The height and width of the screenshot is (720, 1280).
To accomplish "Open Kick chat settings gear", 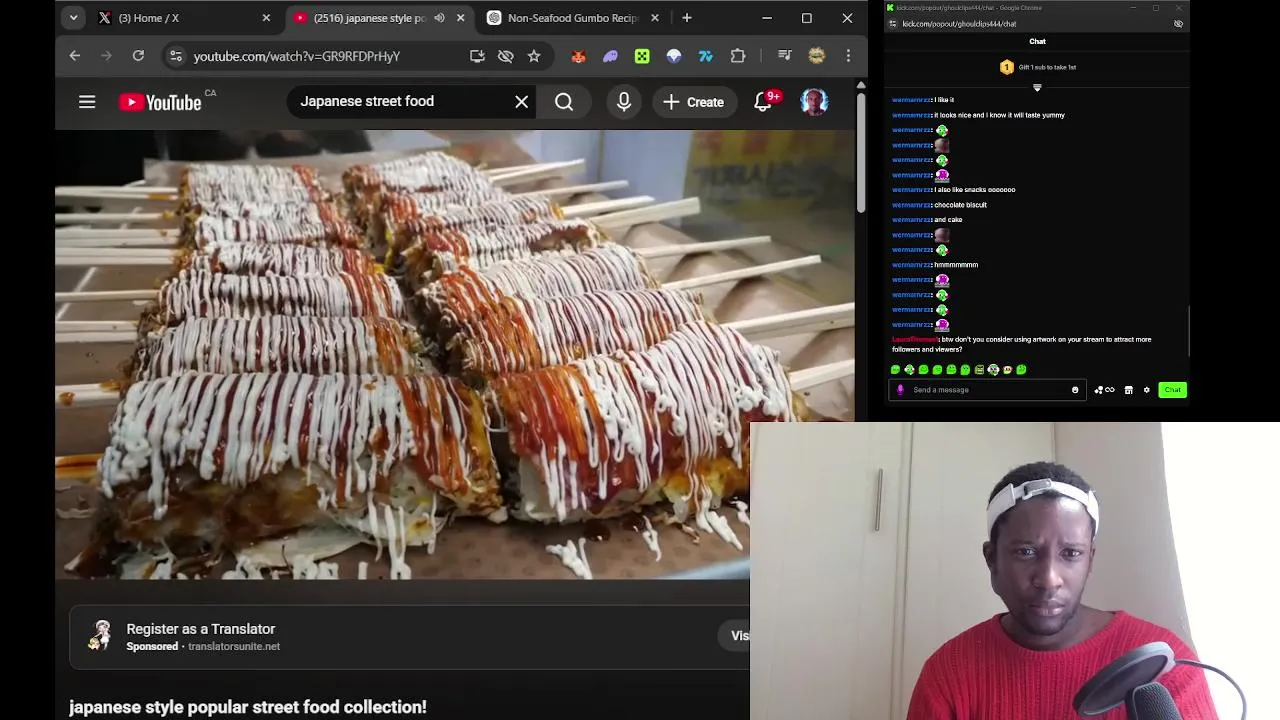I will (x=1147, y=390).
